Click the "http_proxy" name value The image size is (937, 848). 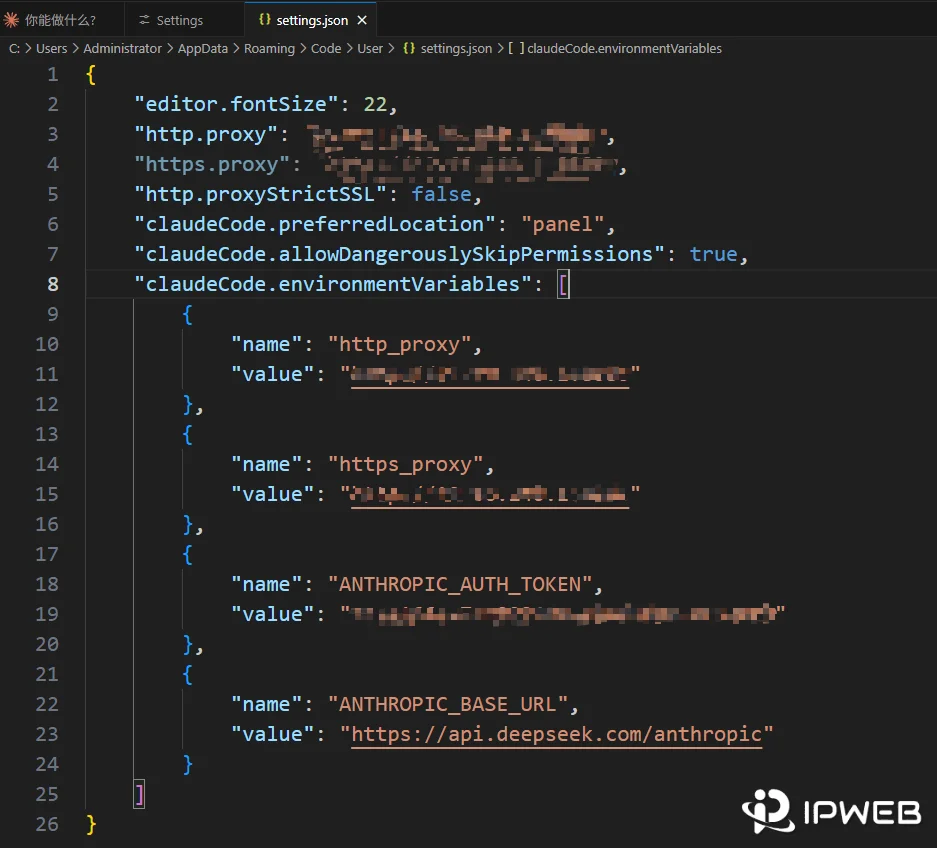click(x=400, y=344)
